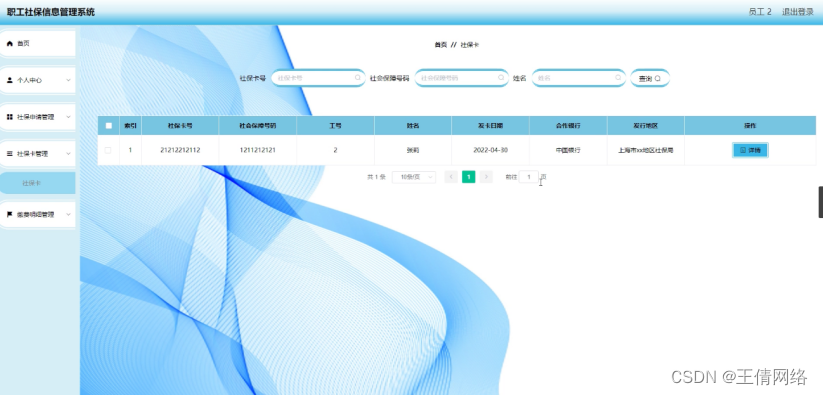
Task: Click the grid icon beside 社保申请管理
Action: (x=9, y=117)
